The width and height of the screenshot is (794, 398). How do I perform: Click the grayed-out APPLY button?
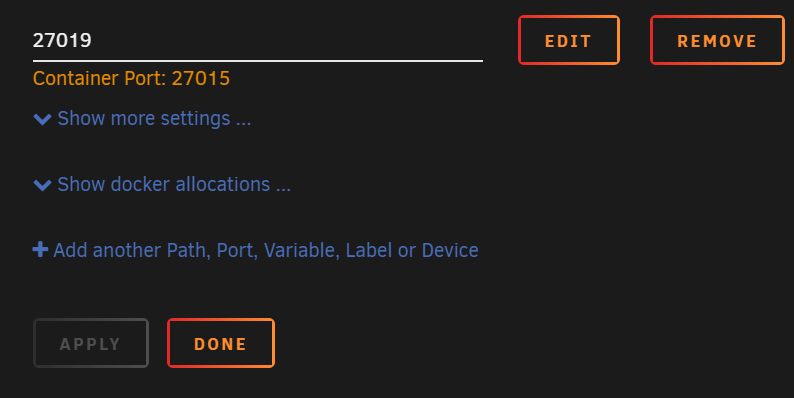91,343
